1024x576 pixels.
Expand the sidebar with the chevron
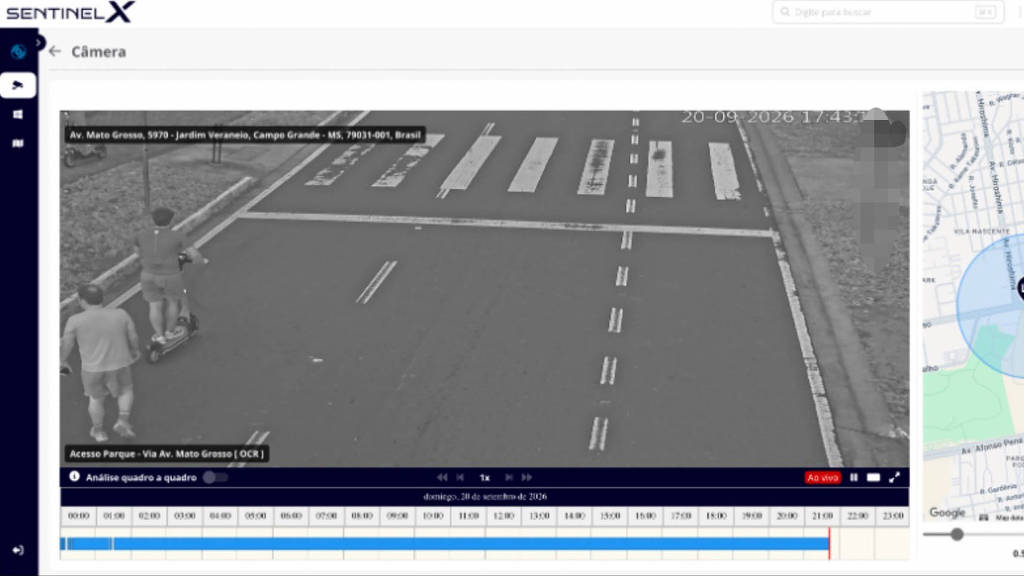coord(39,43)
